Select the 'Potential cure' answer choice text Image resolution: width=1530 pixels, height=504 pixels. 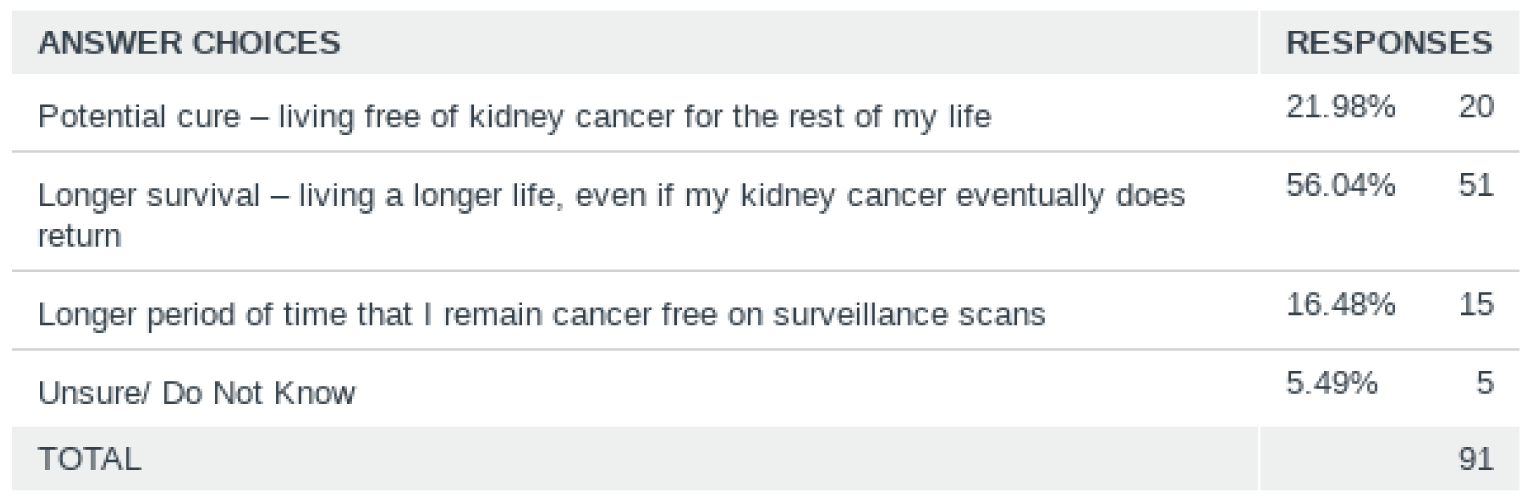click(514, 118)
